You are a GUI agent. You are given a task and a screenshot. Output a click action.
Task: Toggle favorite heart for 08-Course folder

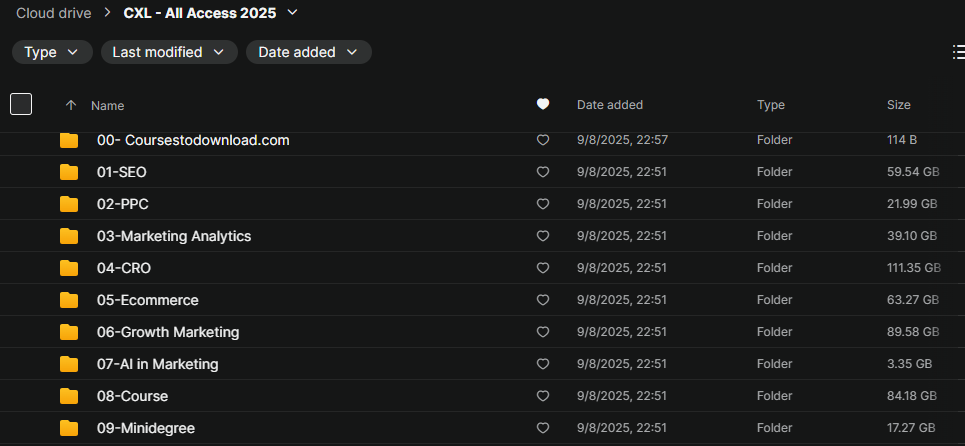point(543,396)
